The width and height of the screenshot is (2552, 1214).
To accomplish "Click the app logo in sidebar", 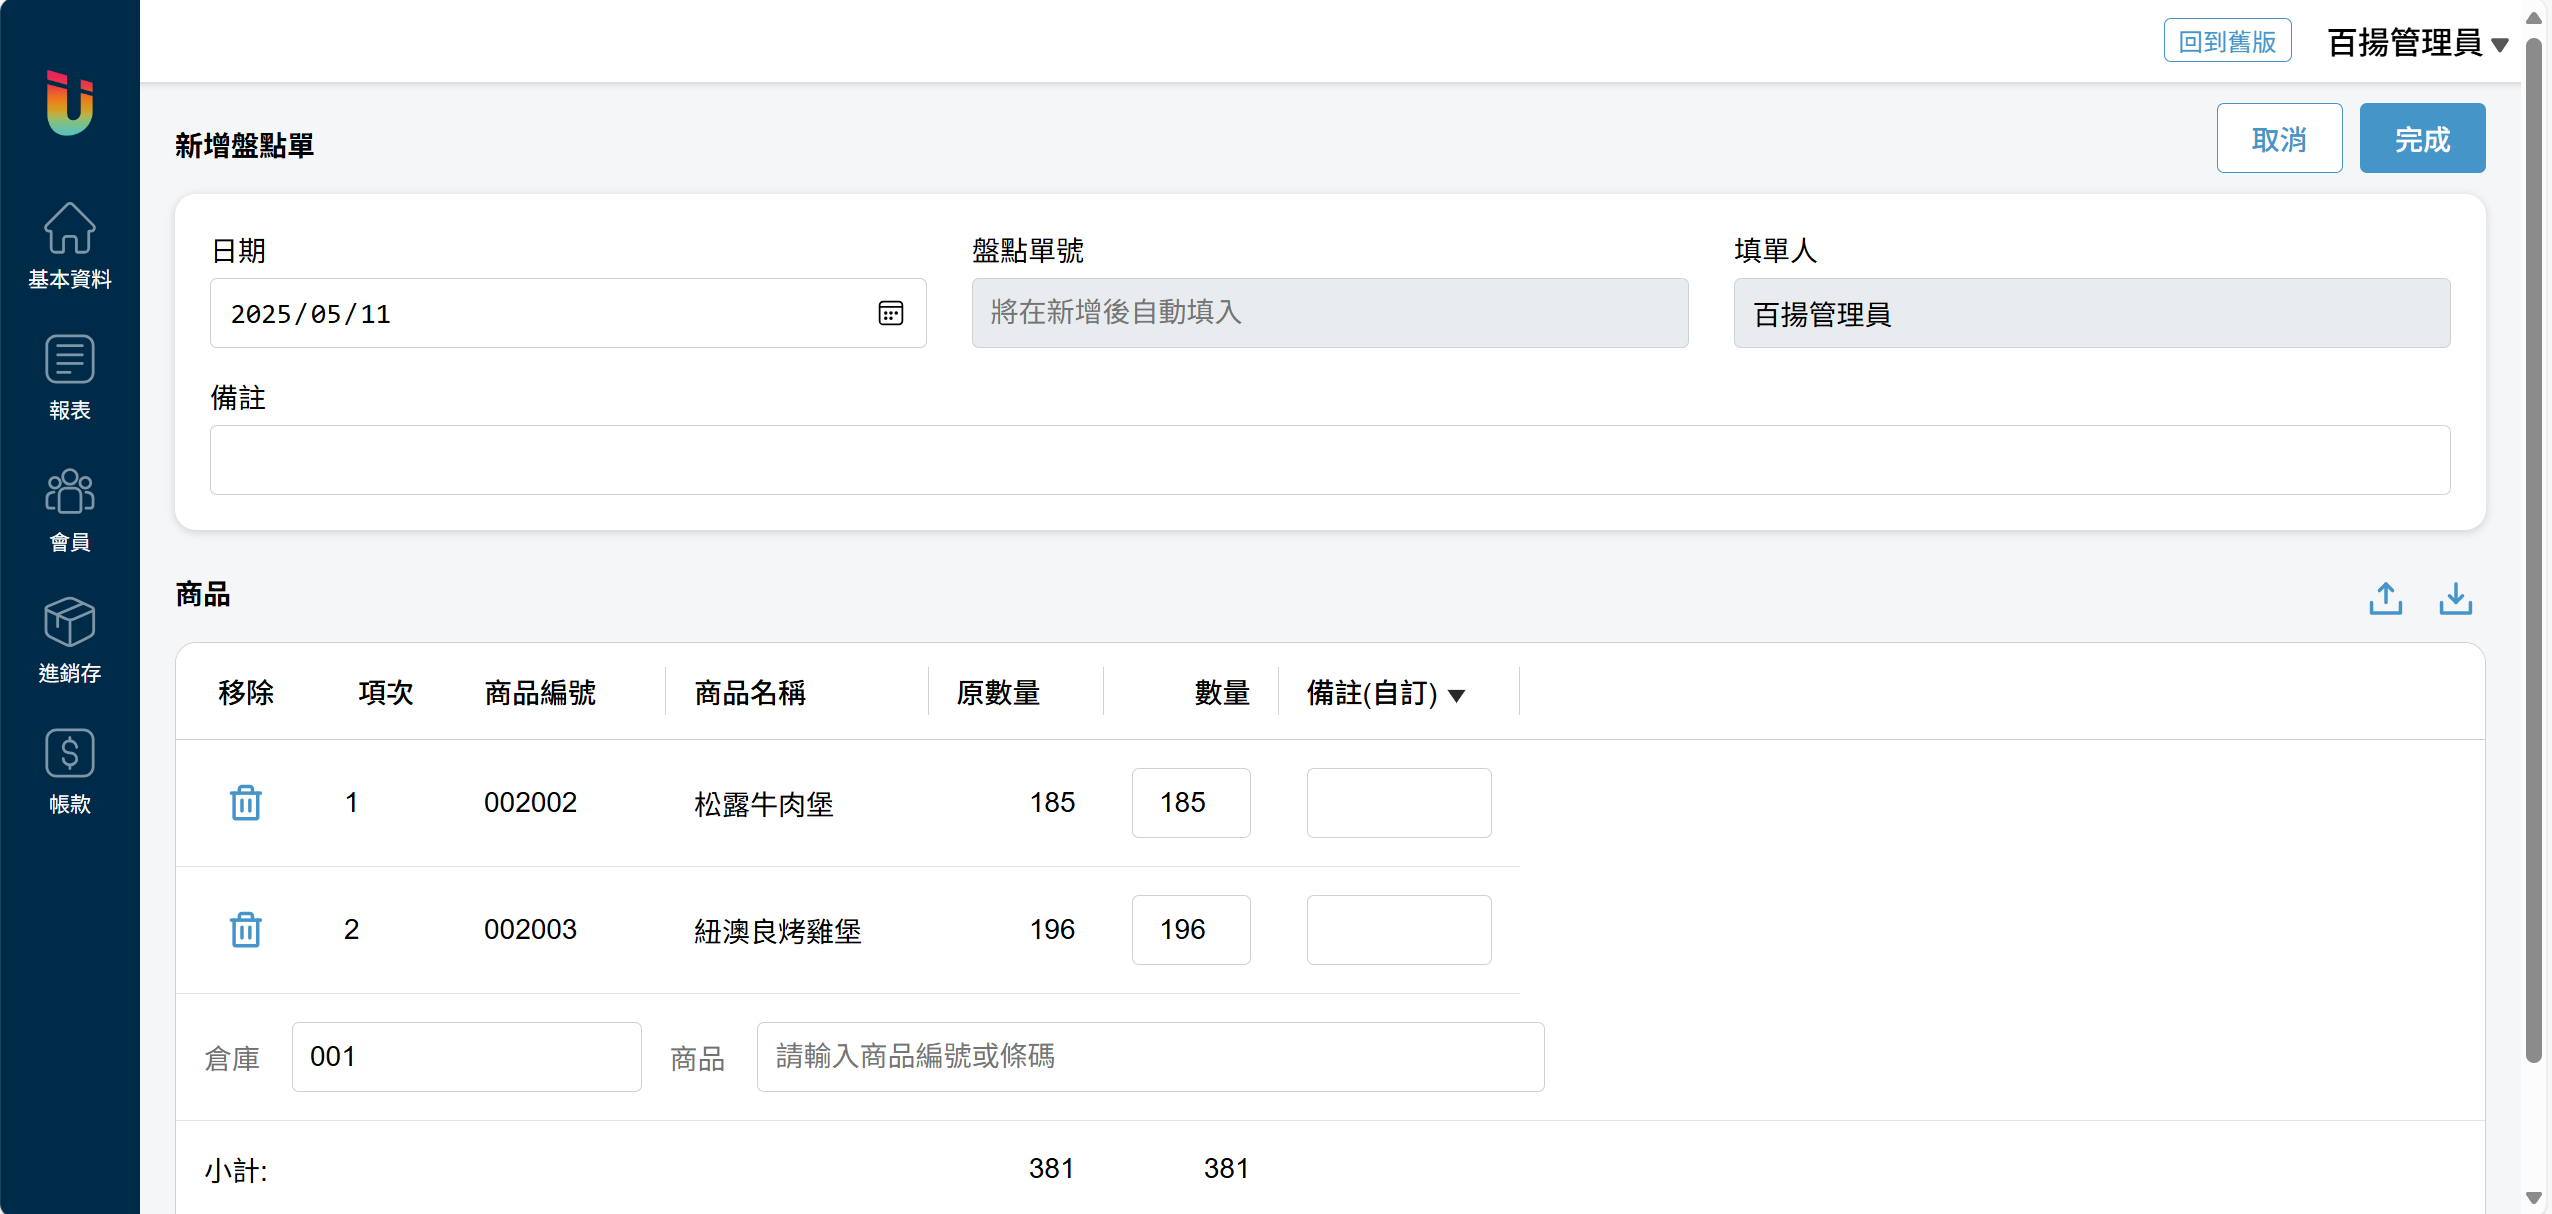I will [x=70, y=103].
